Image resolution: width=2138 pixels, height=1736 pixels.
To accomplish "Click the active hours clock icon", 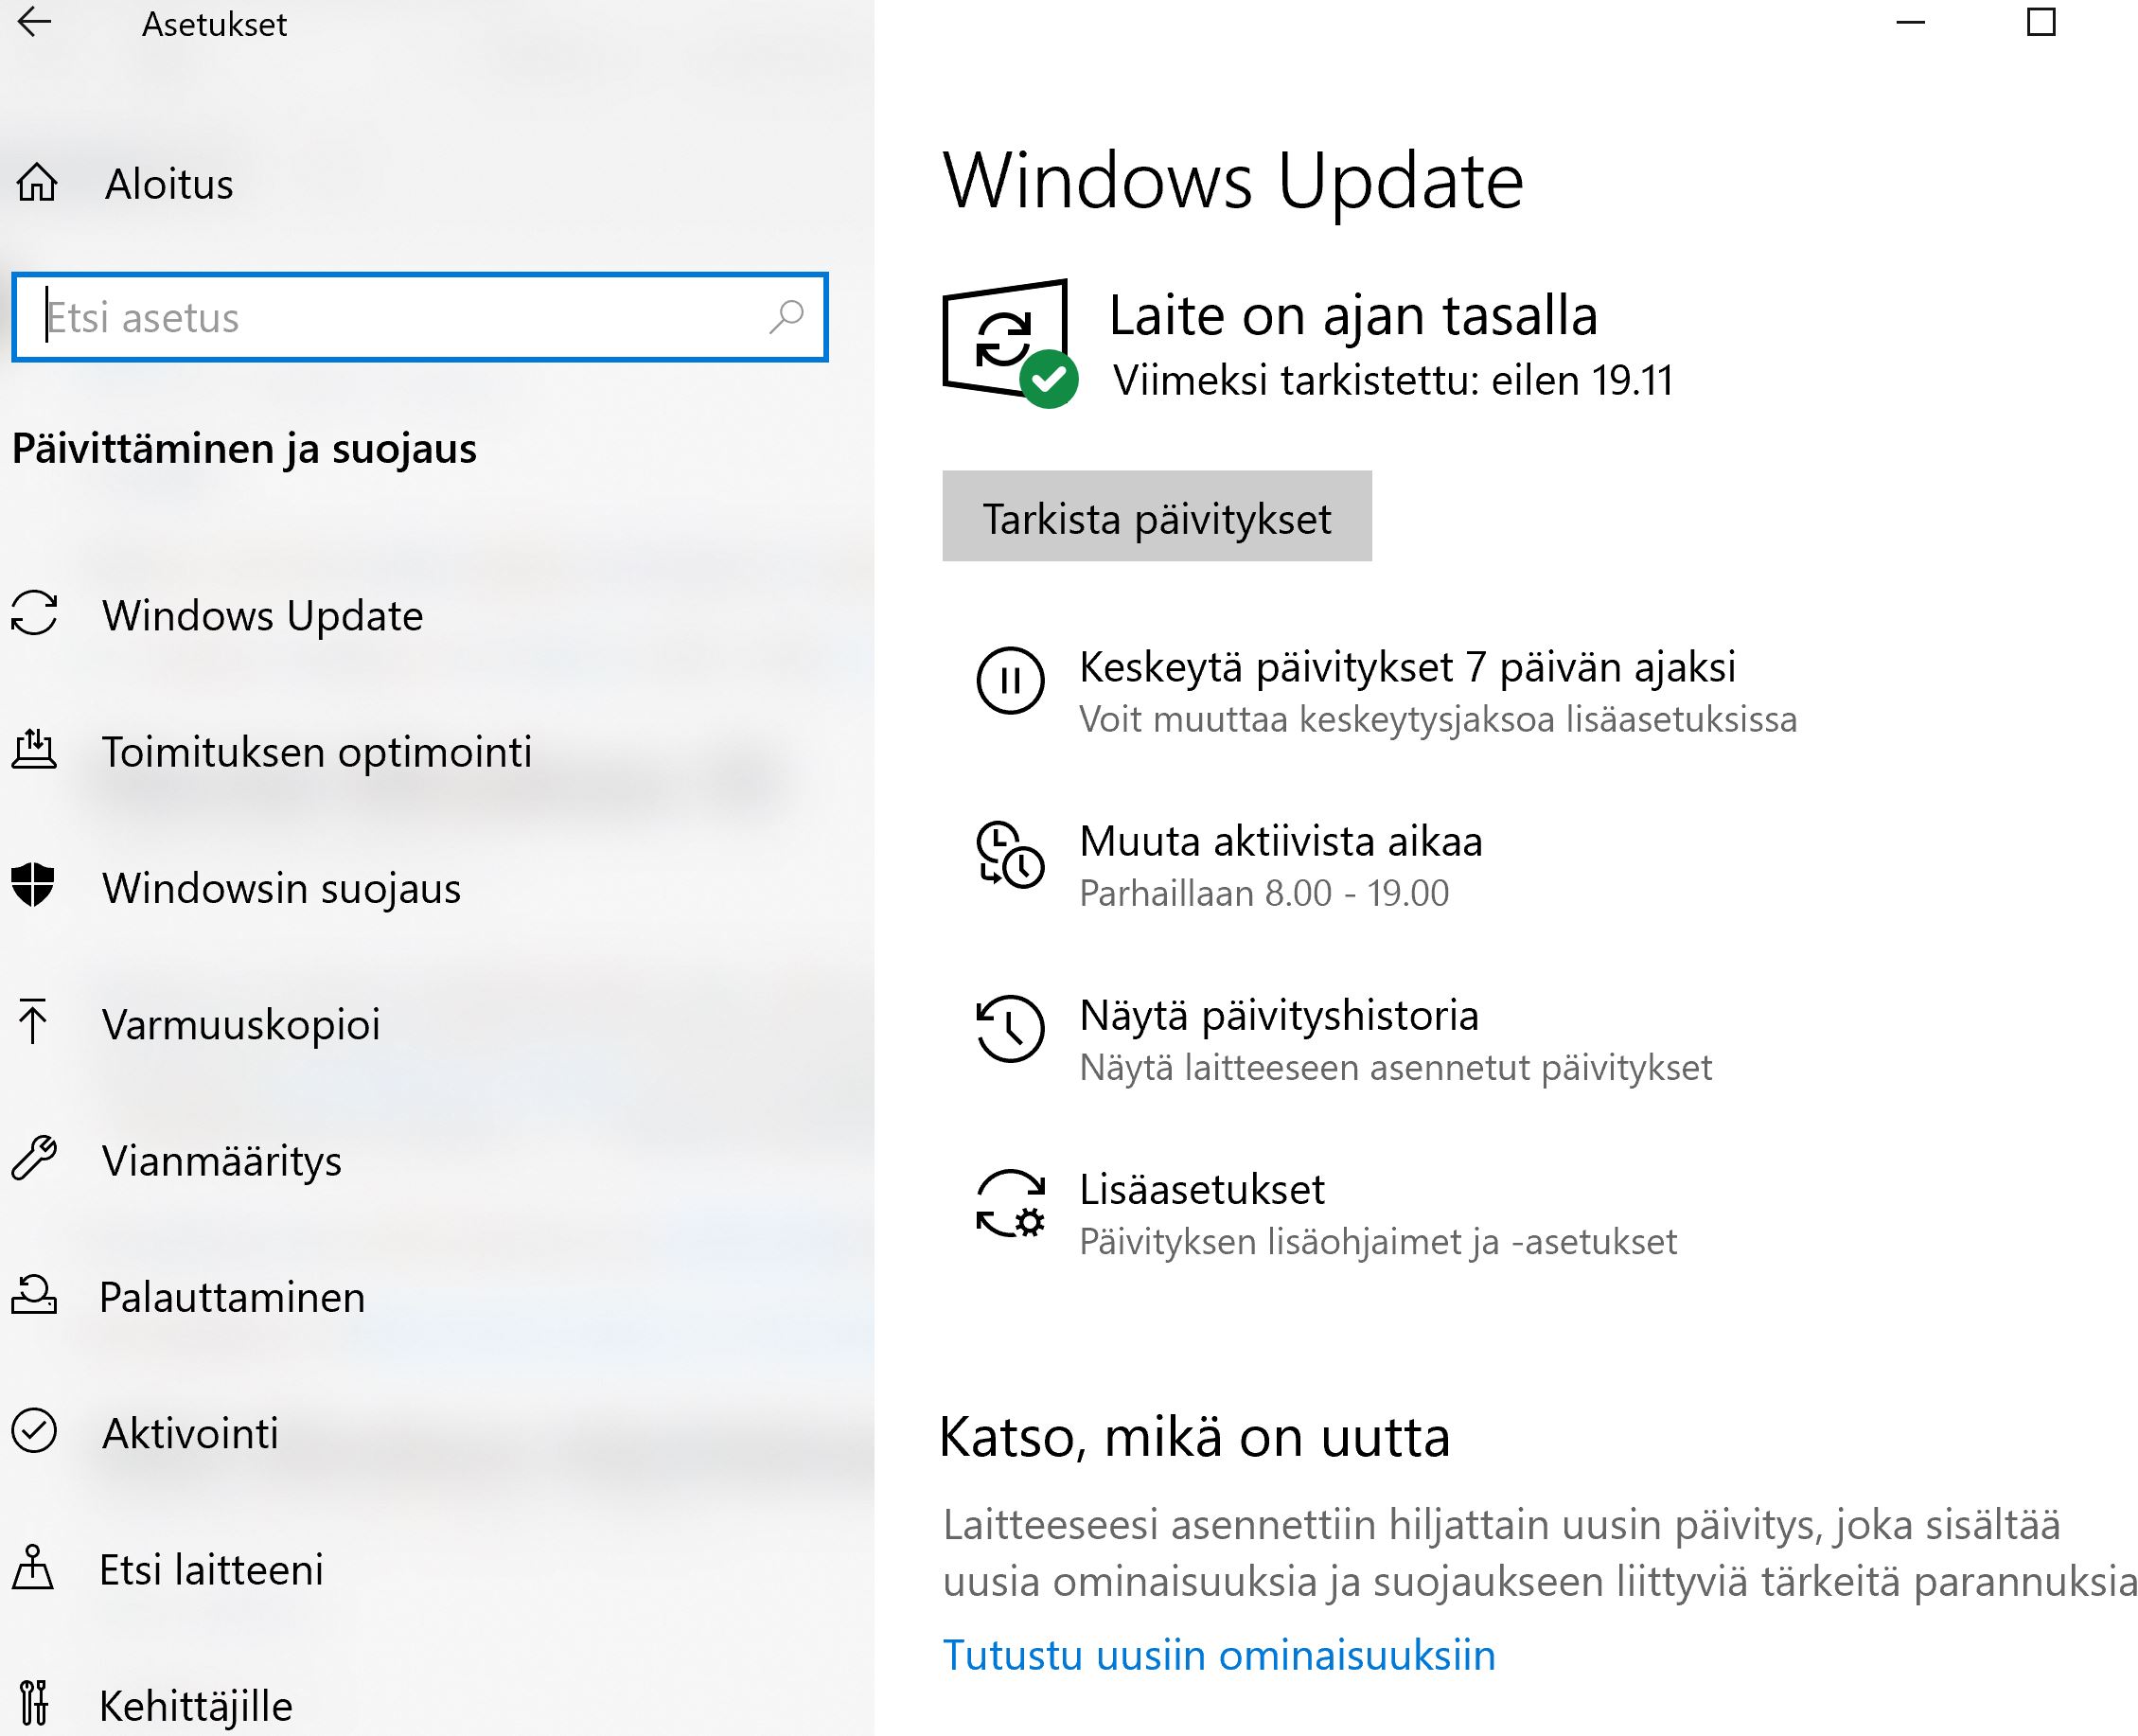I will pyautogui.click(x=1010, y=855).
